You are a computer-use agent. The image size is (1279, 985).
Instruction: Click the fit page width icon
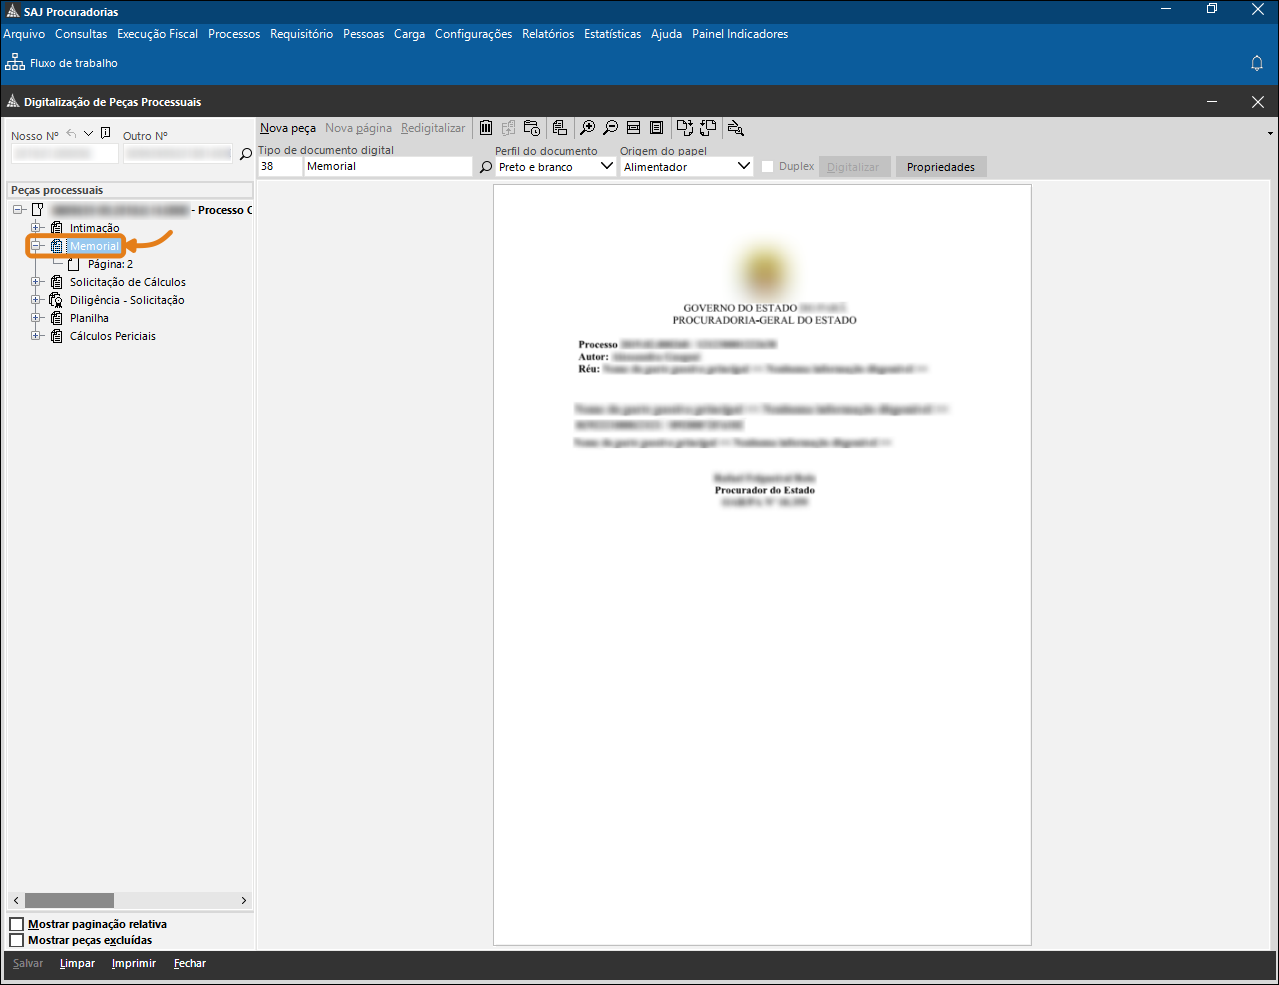(633, 128)
